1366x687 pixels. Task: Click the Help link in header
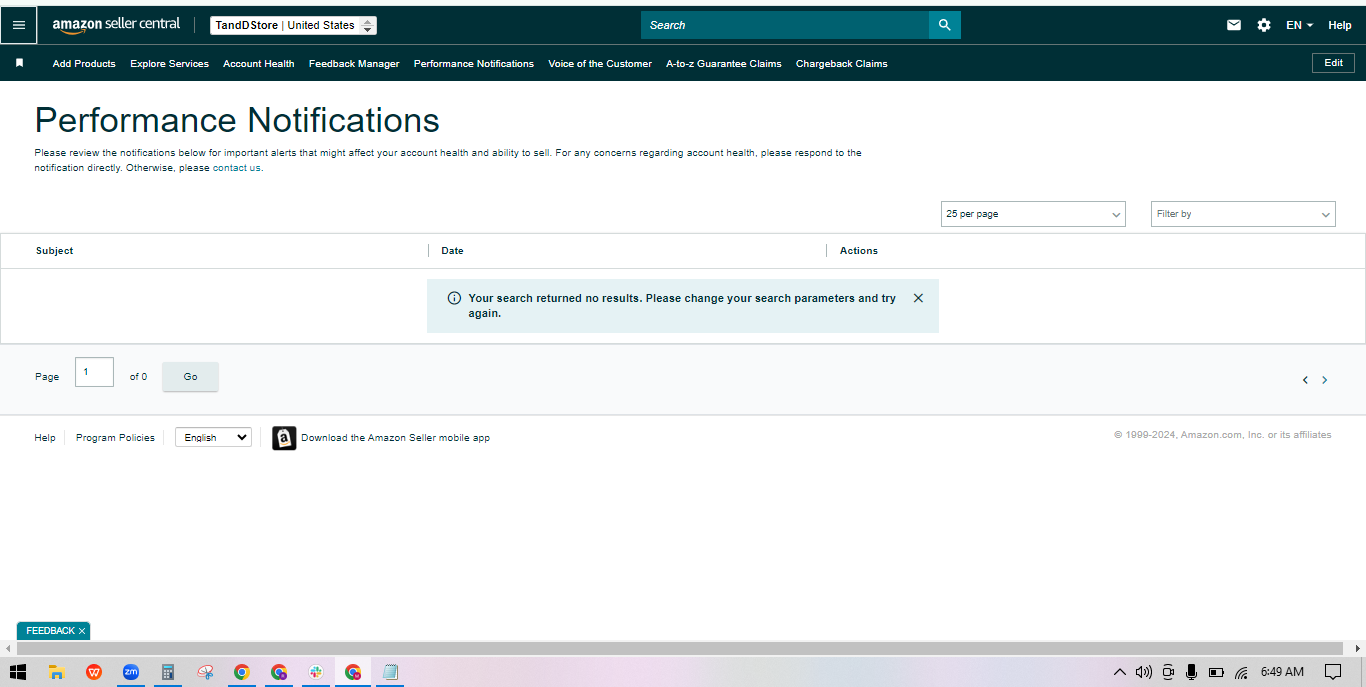click(x=1340, y=25)
